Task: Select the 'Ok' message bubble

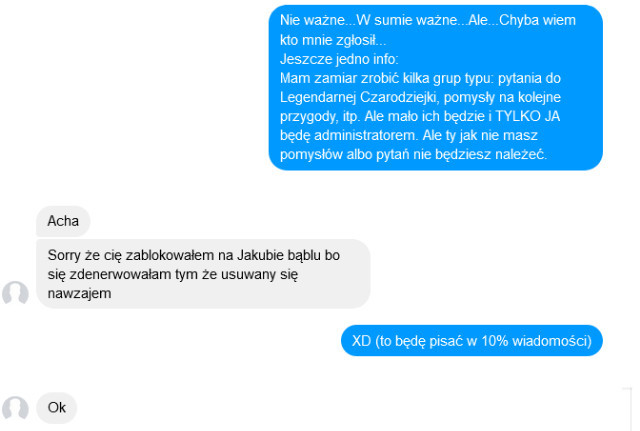Action: pos(57,408)
